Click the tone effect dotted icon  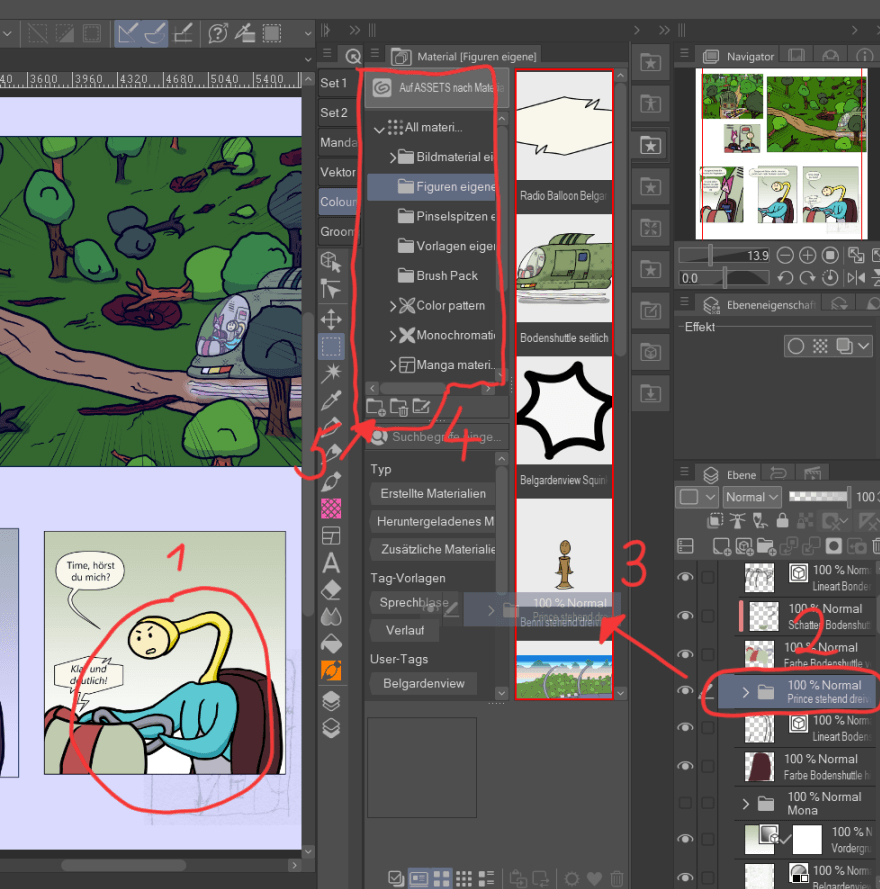pos(820,346)
